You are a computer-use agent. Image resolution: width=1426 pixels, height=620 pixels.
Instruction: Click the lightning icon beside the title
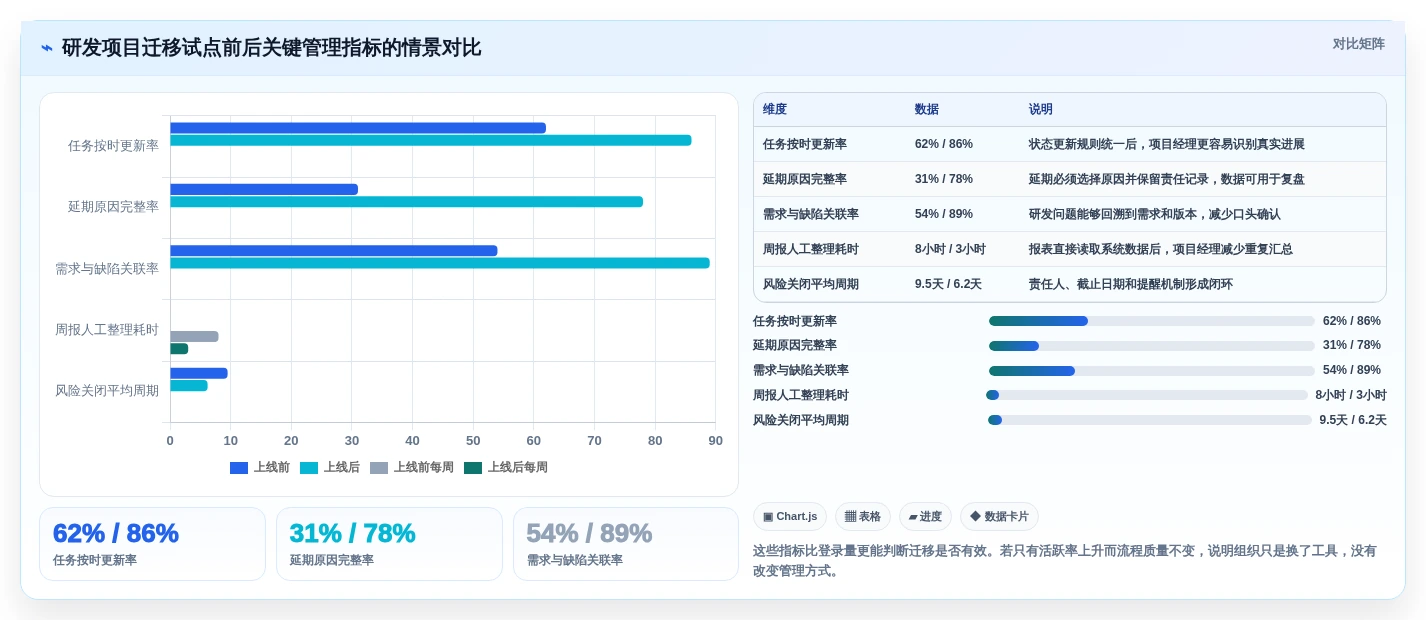(x=47, y=48)
